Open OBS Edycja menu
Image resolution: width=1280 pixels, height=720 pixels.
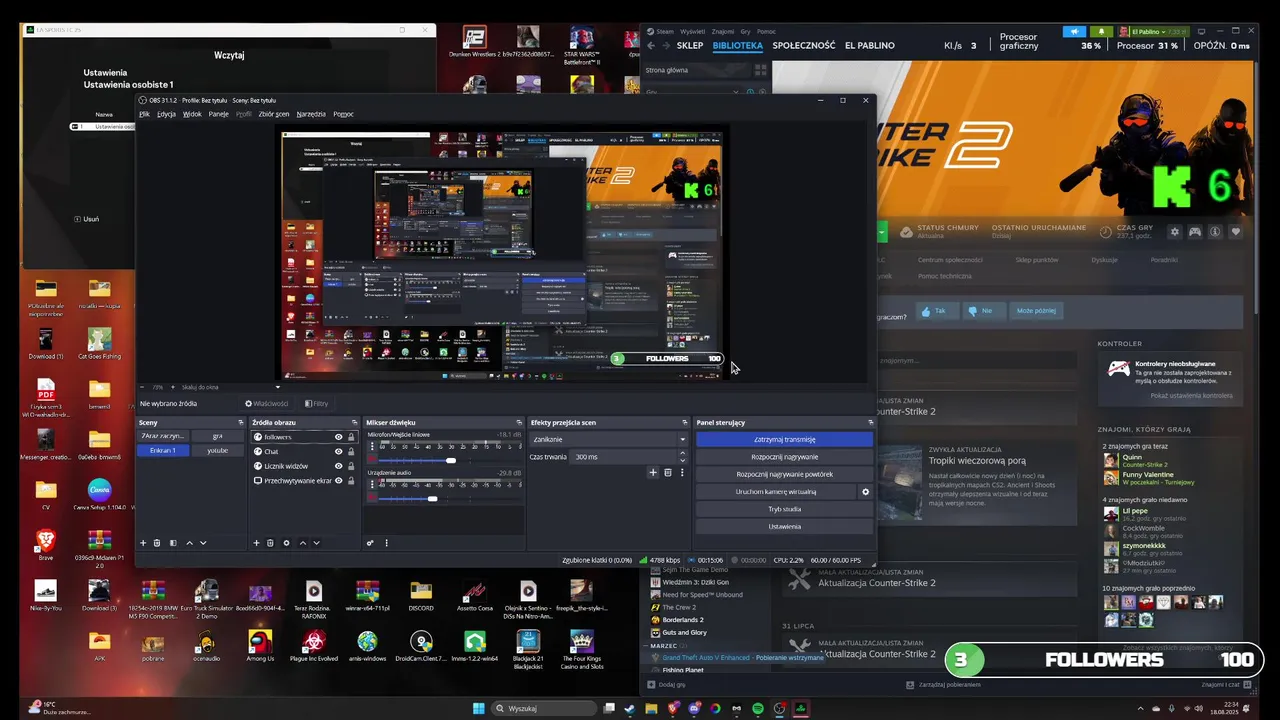166,114
